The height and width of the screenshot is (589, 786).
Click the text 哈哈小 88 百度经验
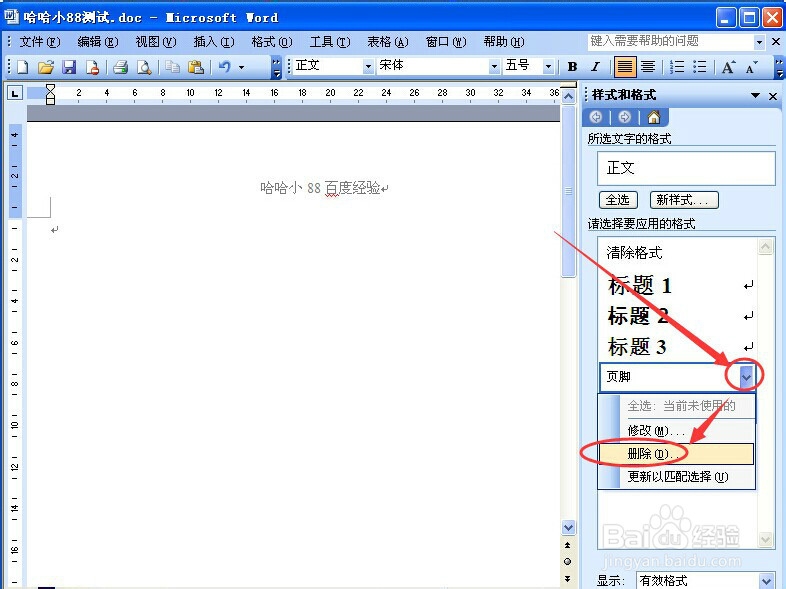320,188
